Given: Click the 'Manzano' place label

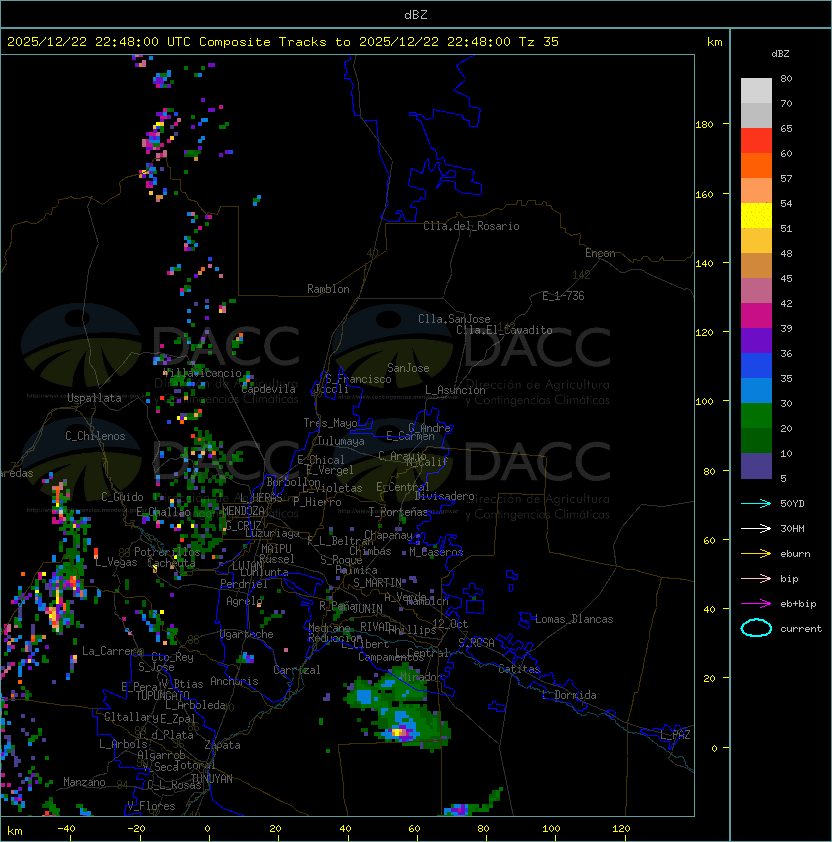Looking at the screenshot, I should pos(84,782).
